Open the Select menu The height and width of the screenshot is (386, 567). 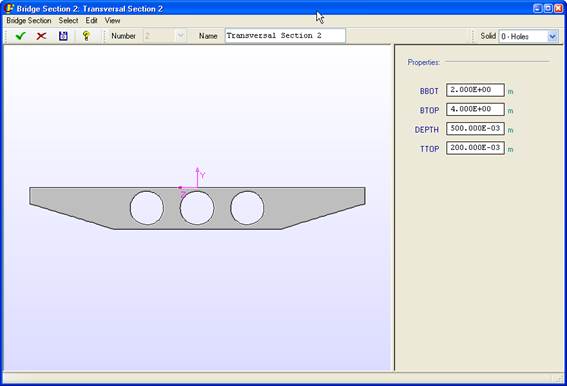click(68, 21)
